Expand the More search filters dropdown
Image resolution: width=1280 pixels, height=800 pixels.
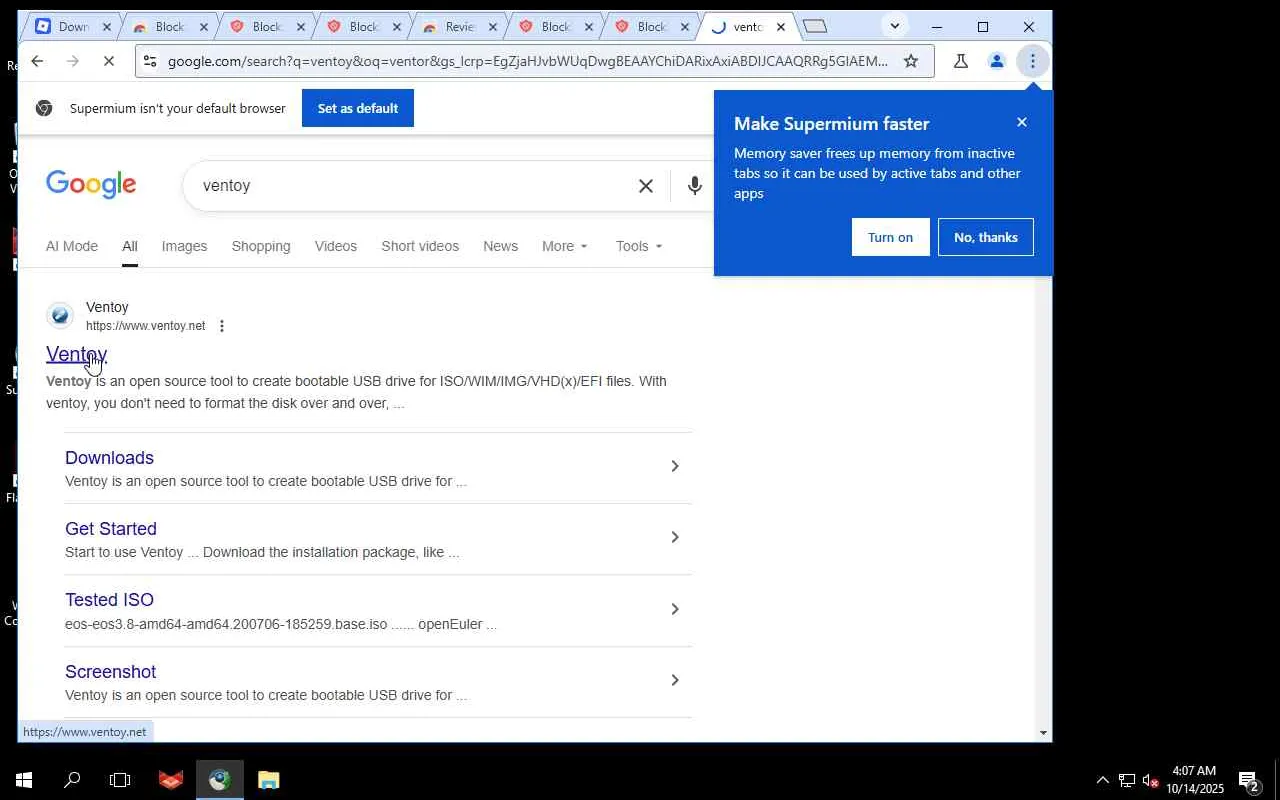(565, 246)
